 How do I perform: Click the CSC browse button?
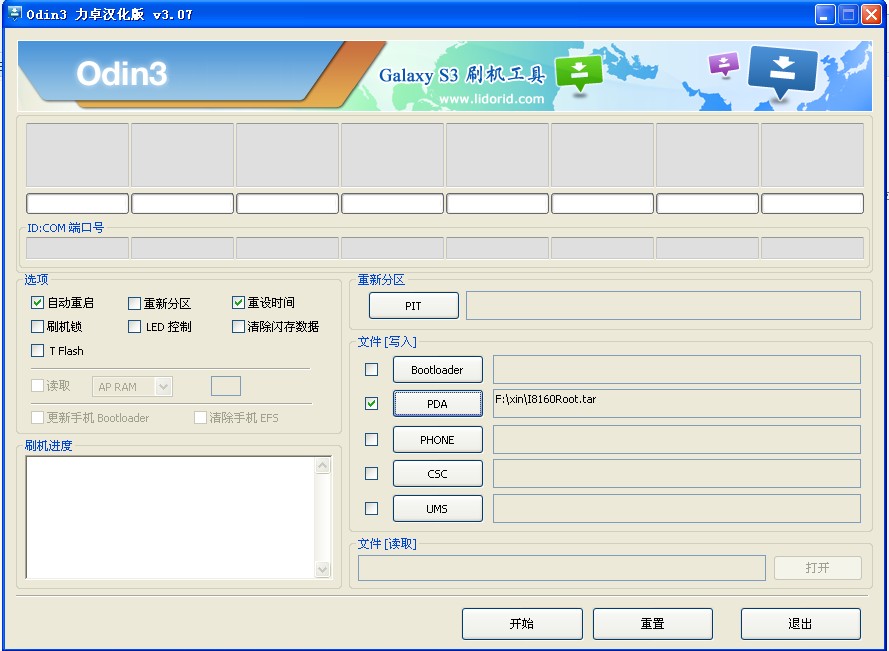tap(438, 474)
